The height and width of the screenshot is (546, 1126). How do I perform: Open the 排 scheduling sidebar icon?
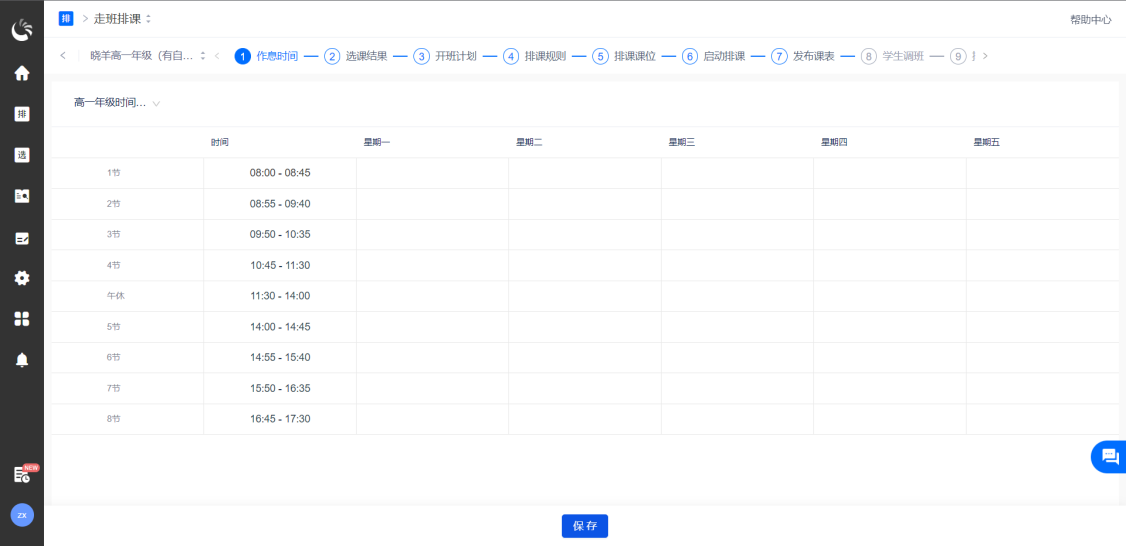click(x=22, y=114)
